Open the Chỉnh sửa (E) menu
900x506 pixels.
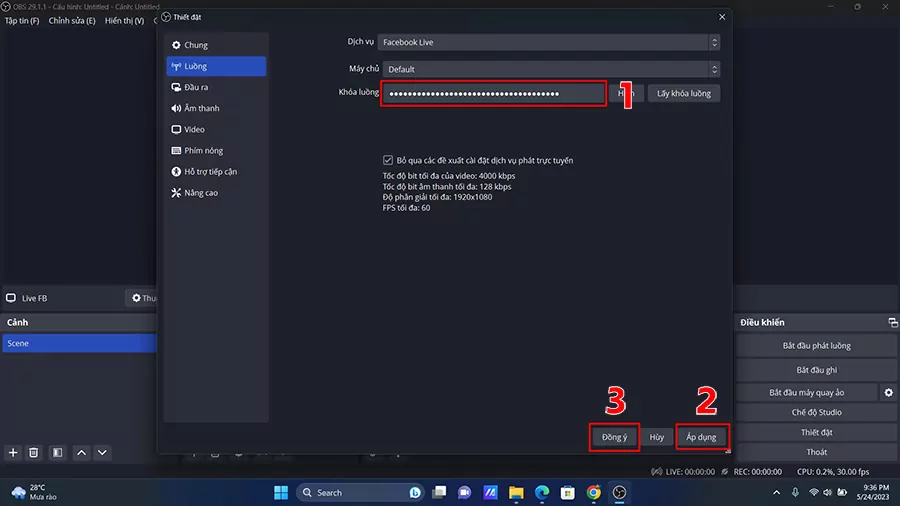(72, 21)
